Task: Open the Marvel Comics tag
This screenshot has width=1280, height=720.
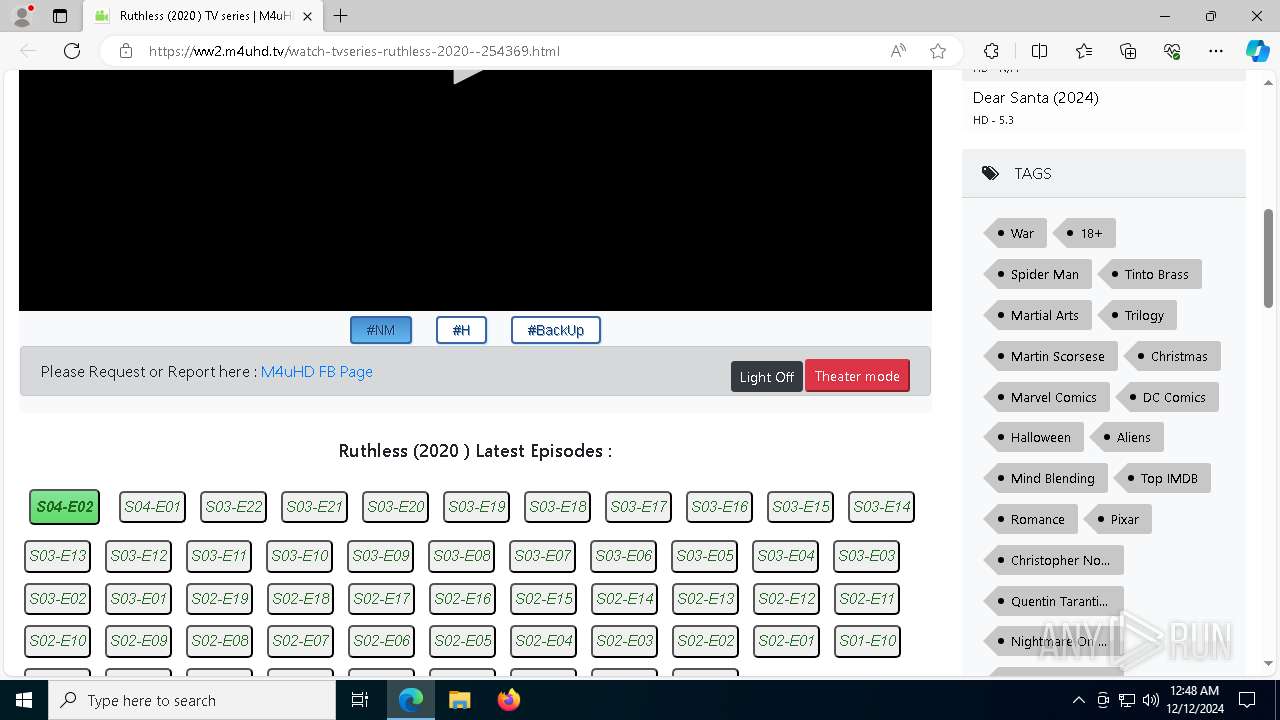Action: (x=1046, y=397)
